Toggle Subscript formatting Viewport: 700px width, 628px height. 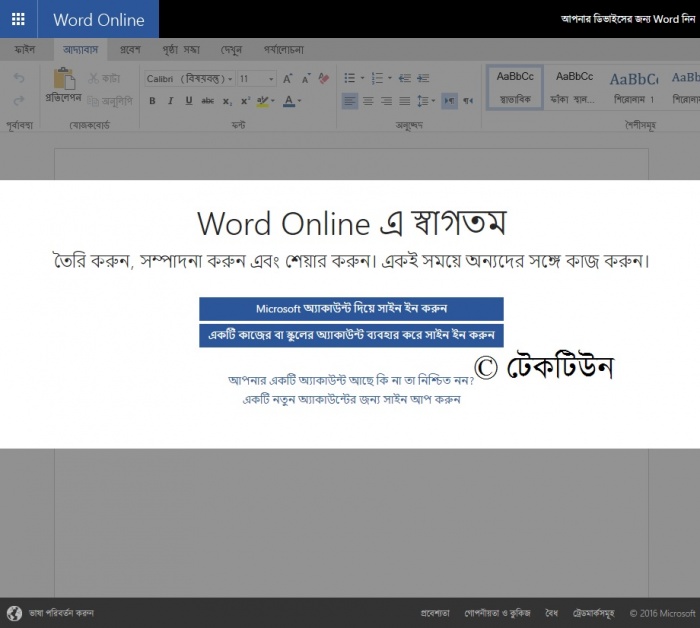227,101
